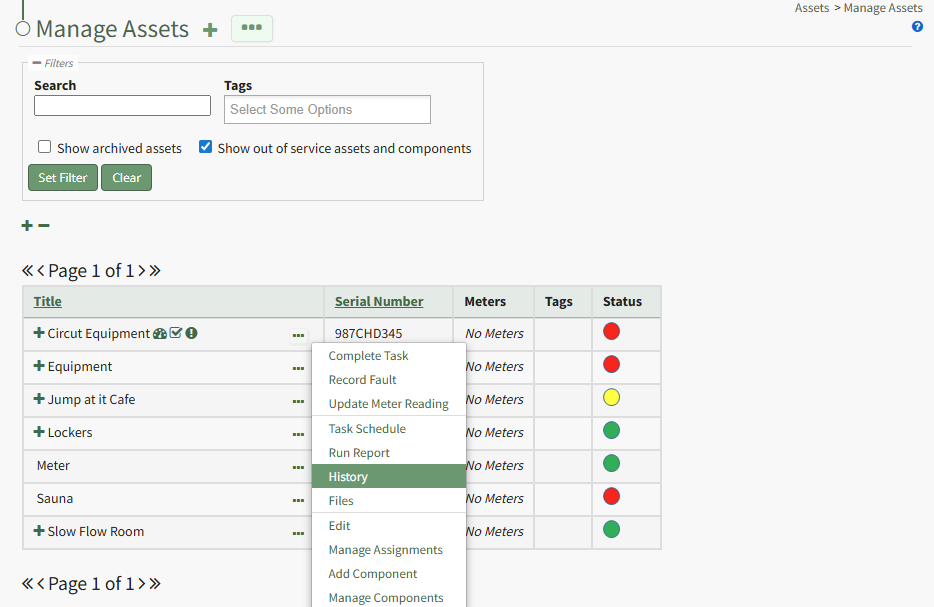This screenshot has height=607, width=934.
Task: Click the meter gauge icon next to Circut Equipment
Action: (x=159, y=333)
